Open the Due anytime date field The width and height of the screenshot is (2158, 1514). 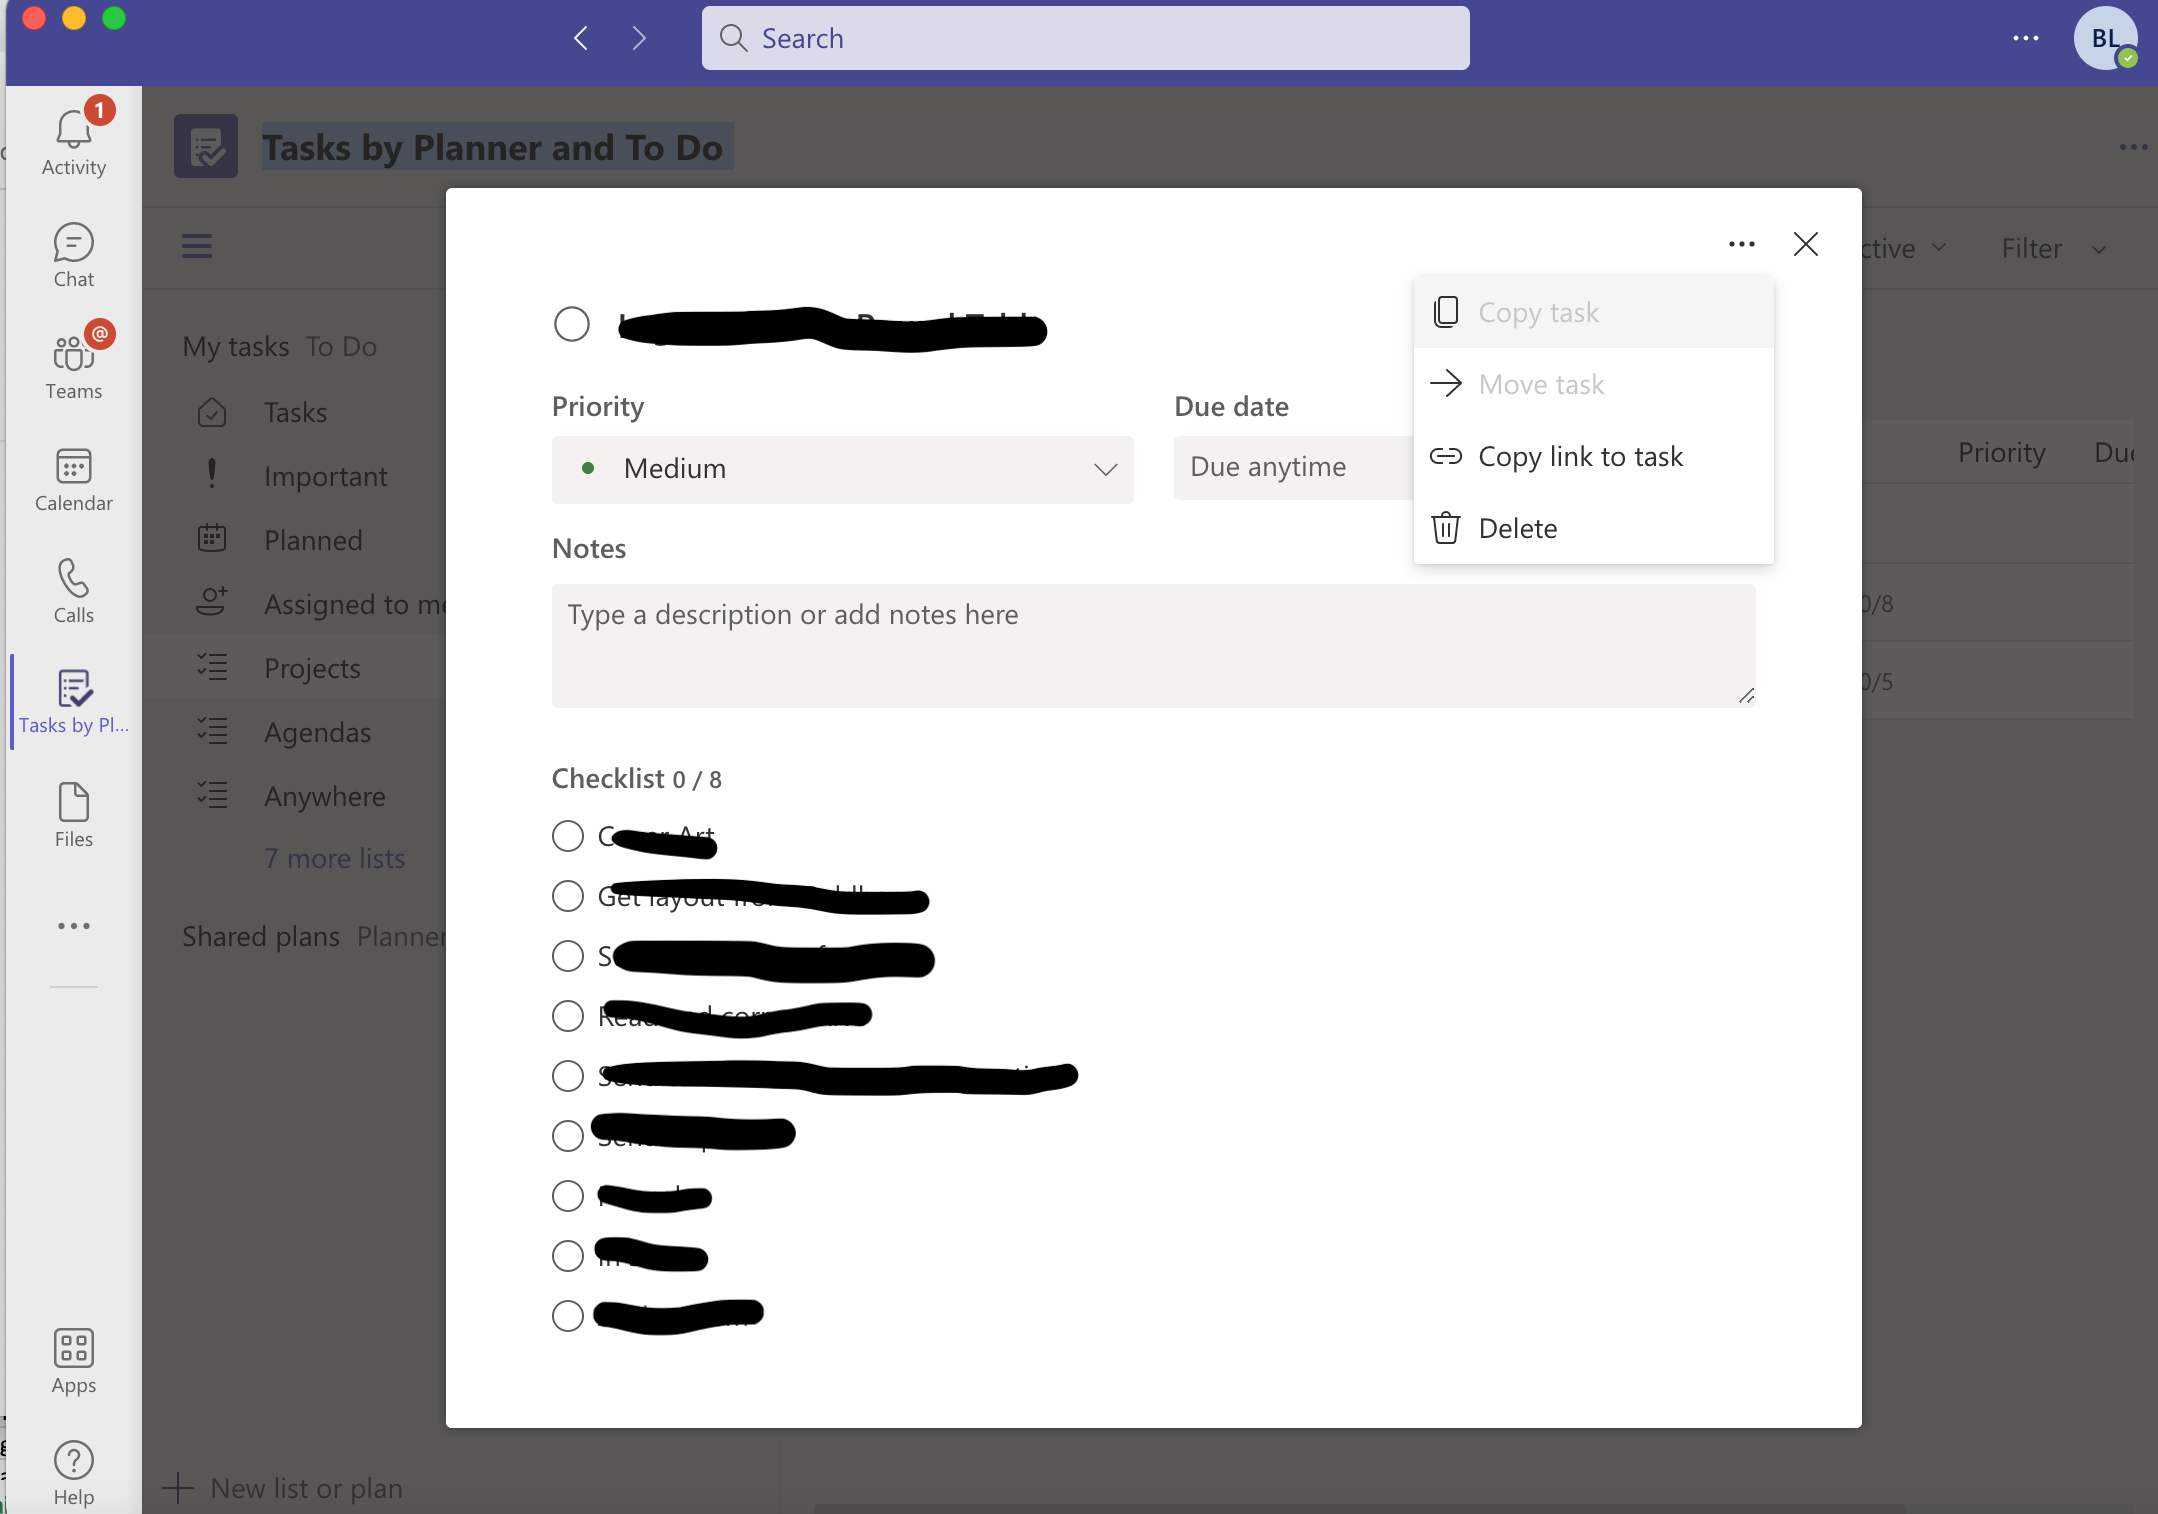click(1294, 467)
